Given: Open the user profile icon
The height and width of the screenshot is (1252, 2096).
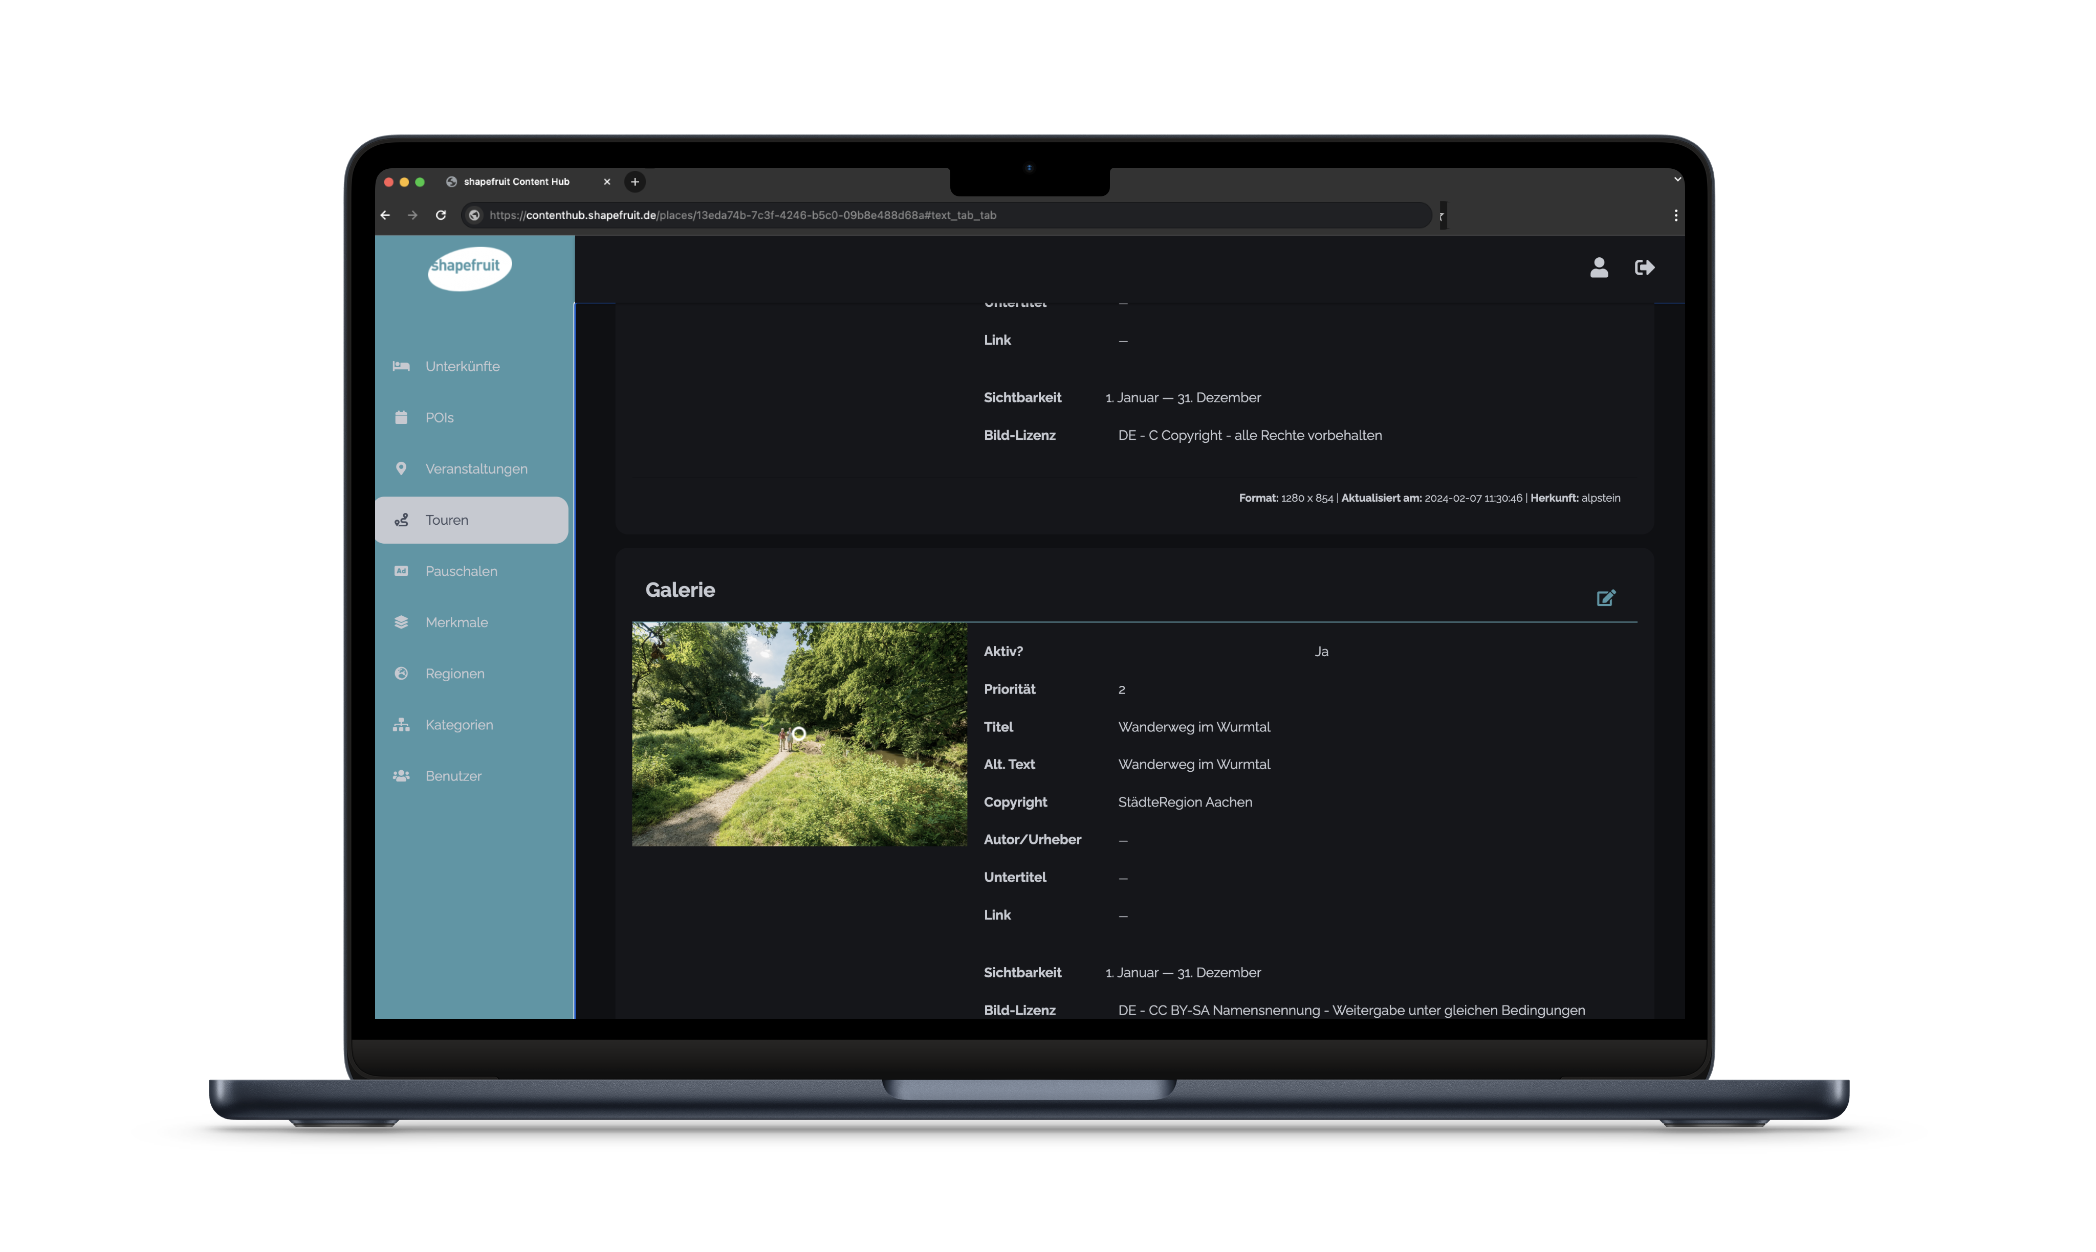Looking at the screenshot, I should (x=1599, y=267).
